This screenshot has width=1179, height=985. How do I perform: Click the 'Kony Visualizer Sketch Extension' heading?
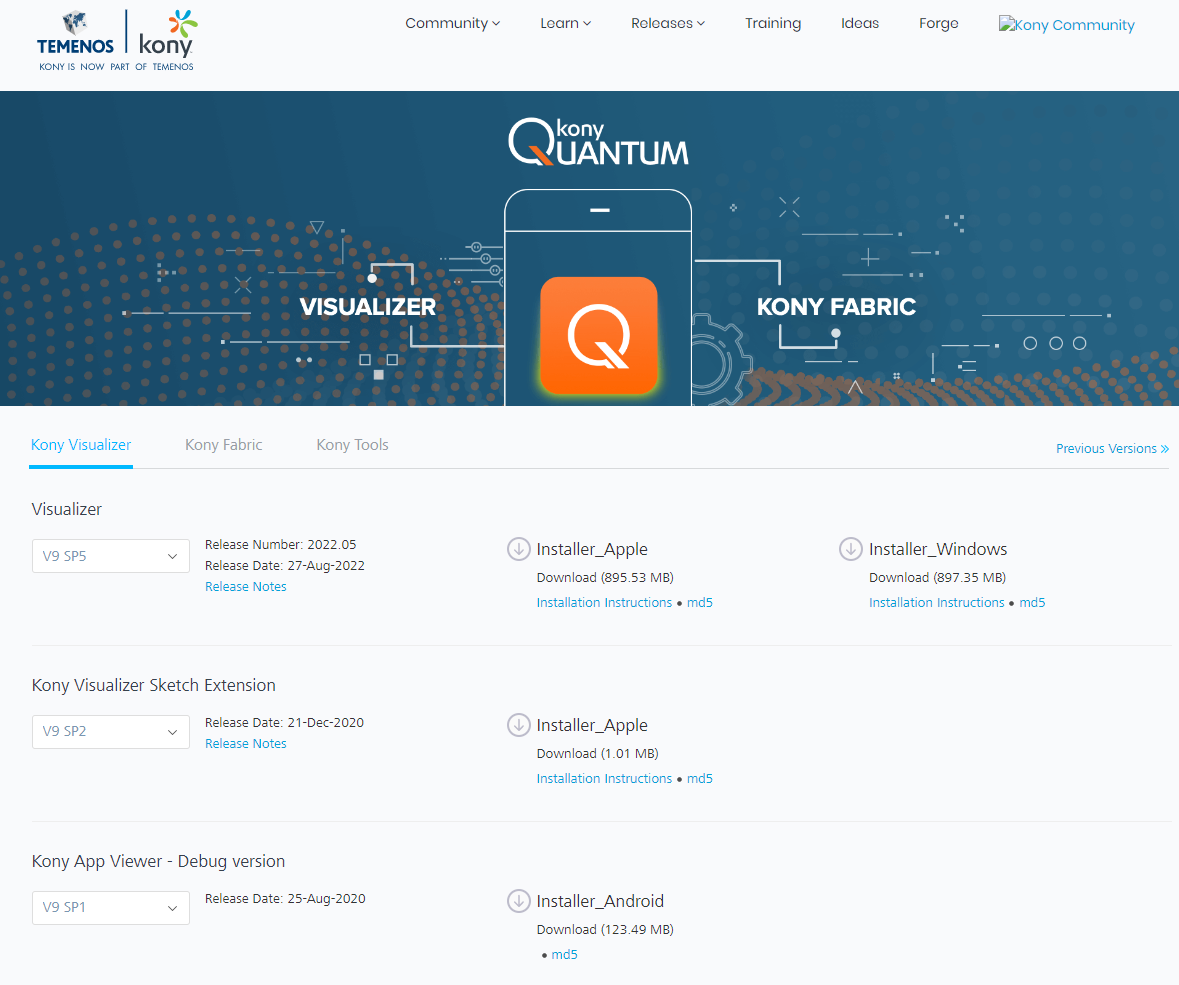click(x=153, y=686)
